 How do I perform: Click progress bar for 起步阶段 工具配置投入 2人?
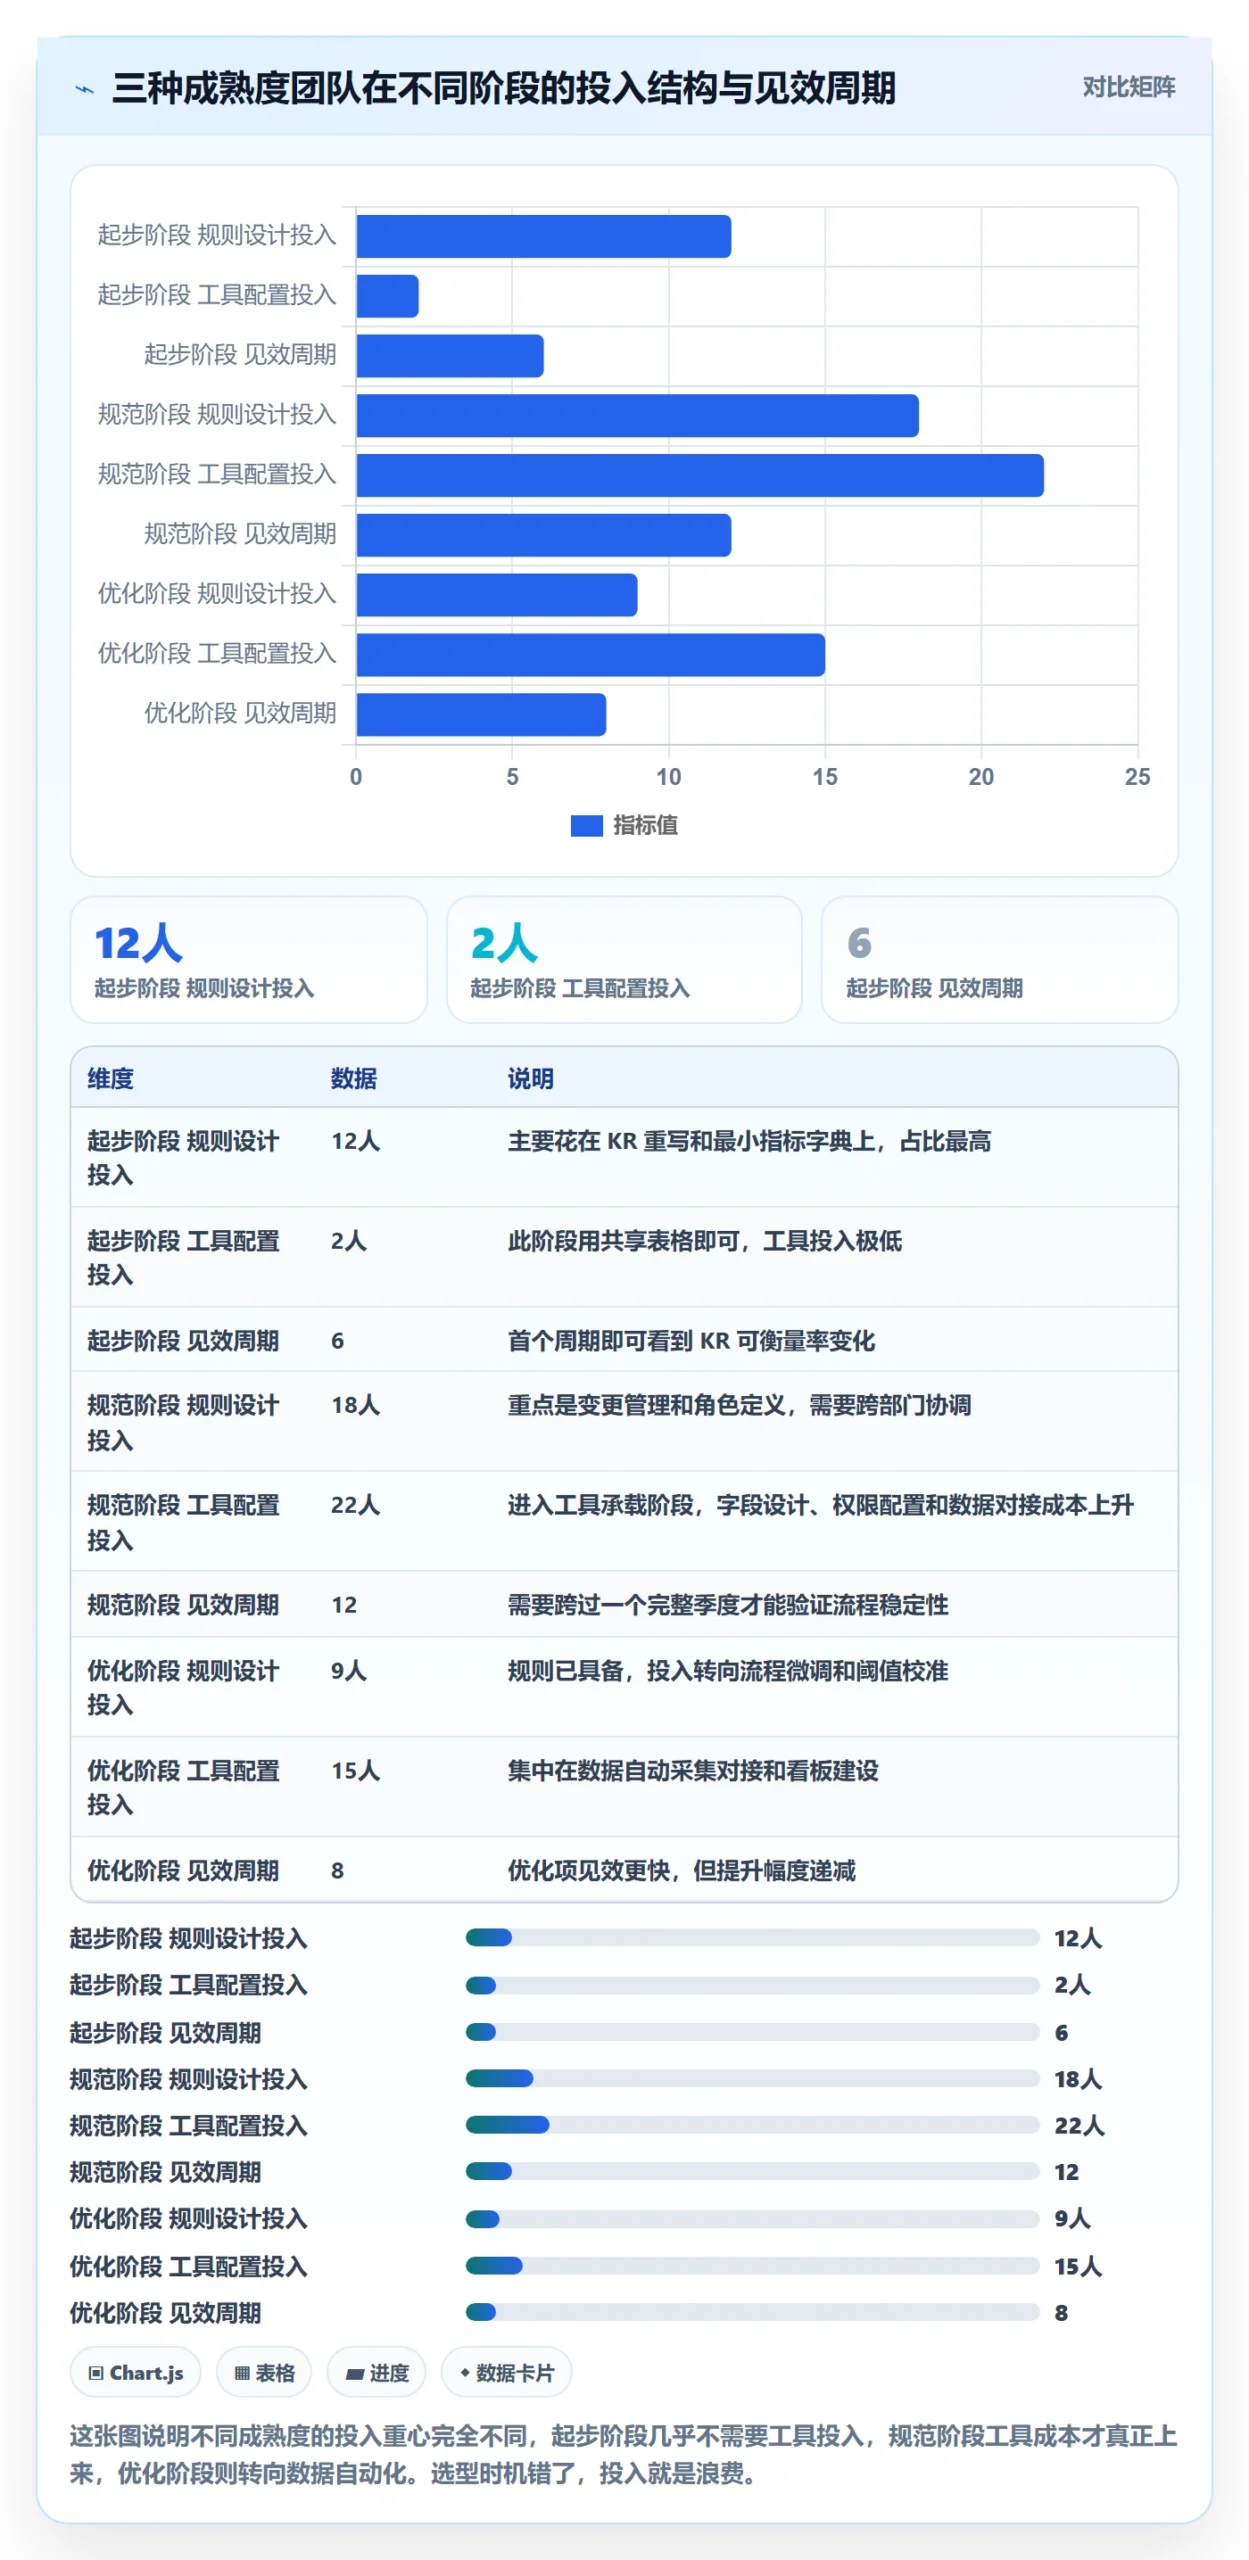coord(752,1985)
